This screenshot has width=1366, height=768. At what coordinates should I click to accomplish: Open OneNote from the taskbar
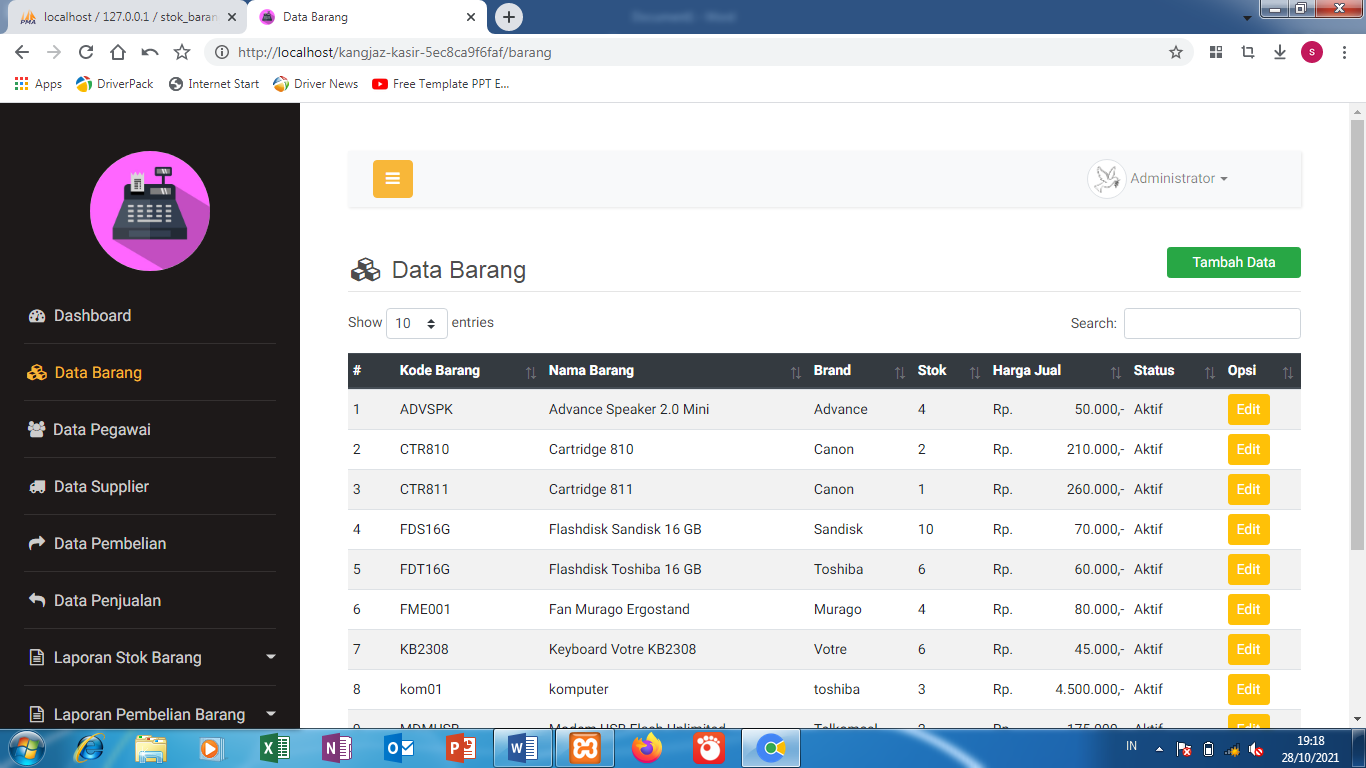point(337,748)
